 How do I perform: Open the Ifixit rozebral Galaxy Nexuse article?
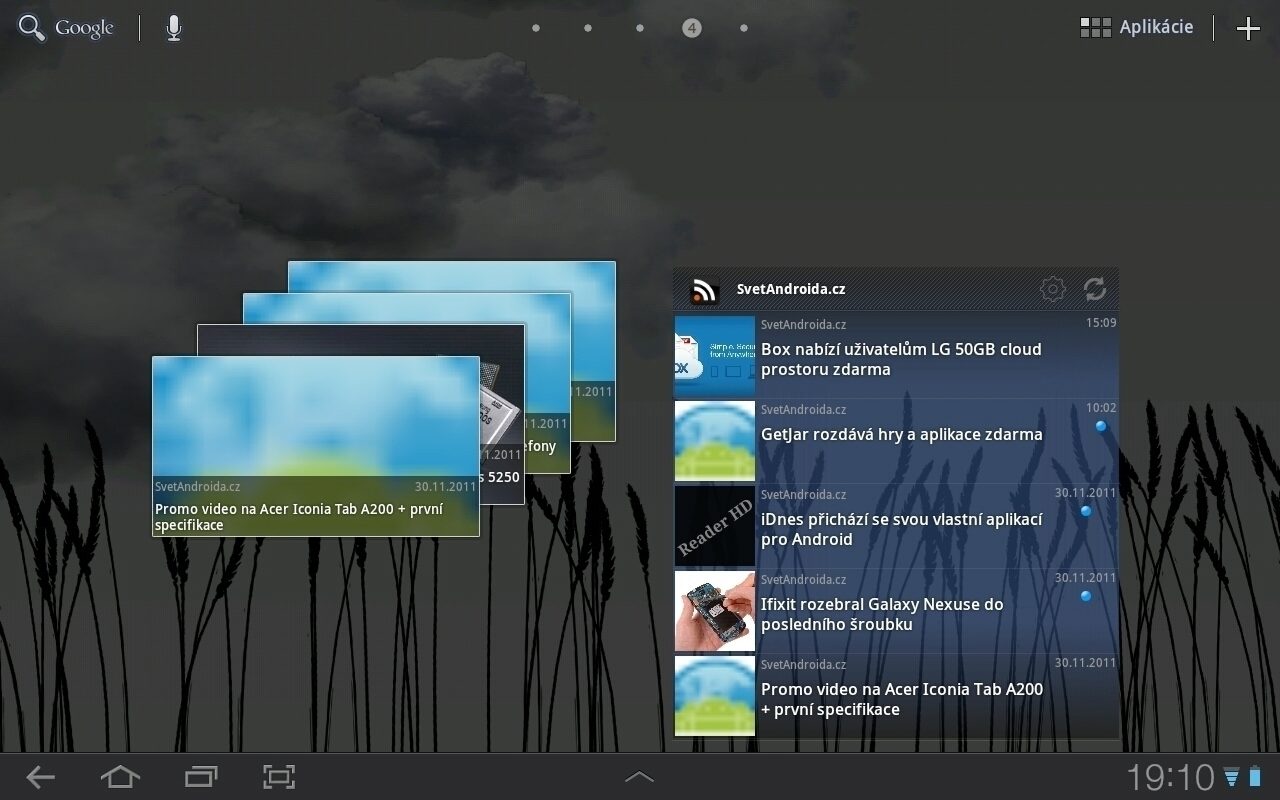click(x=896, y=611)
